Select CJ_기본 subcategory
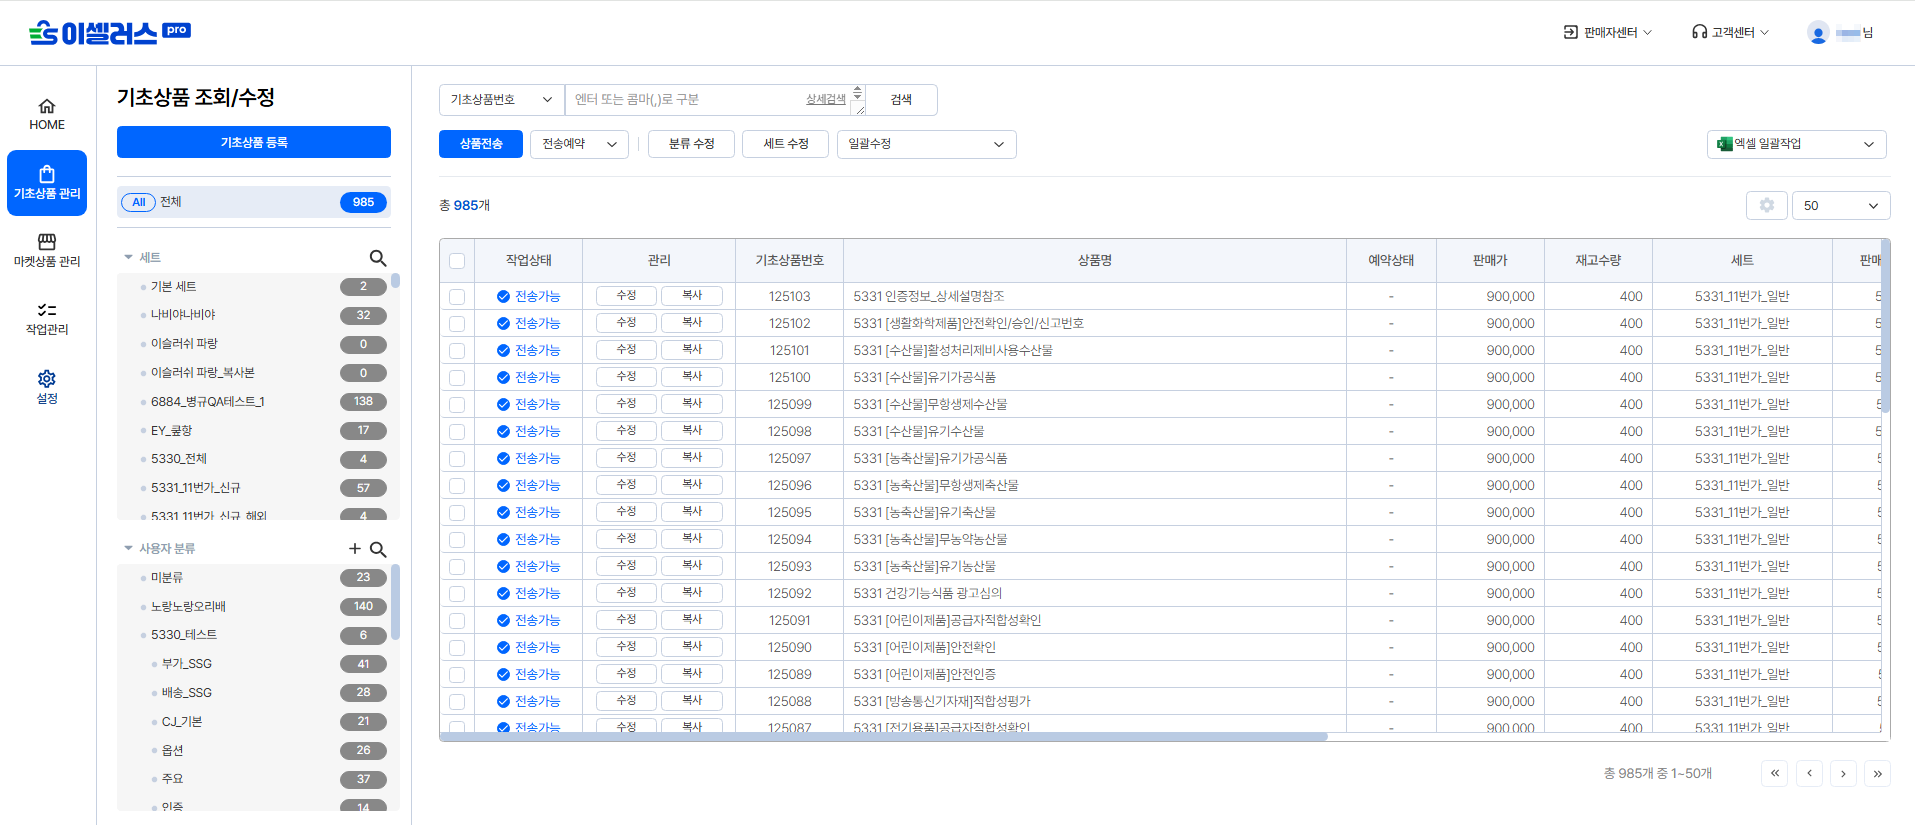Image resolution: width=1915 pixels, height=825 pixels. click(x=182, y=722)
